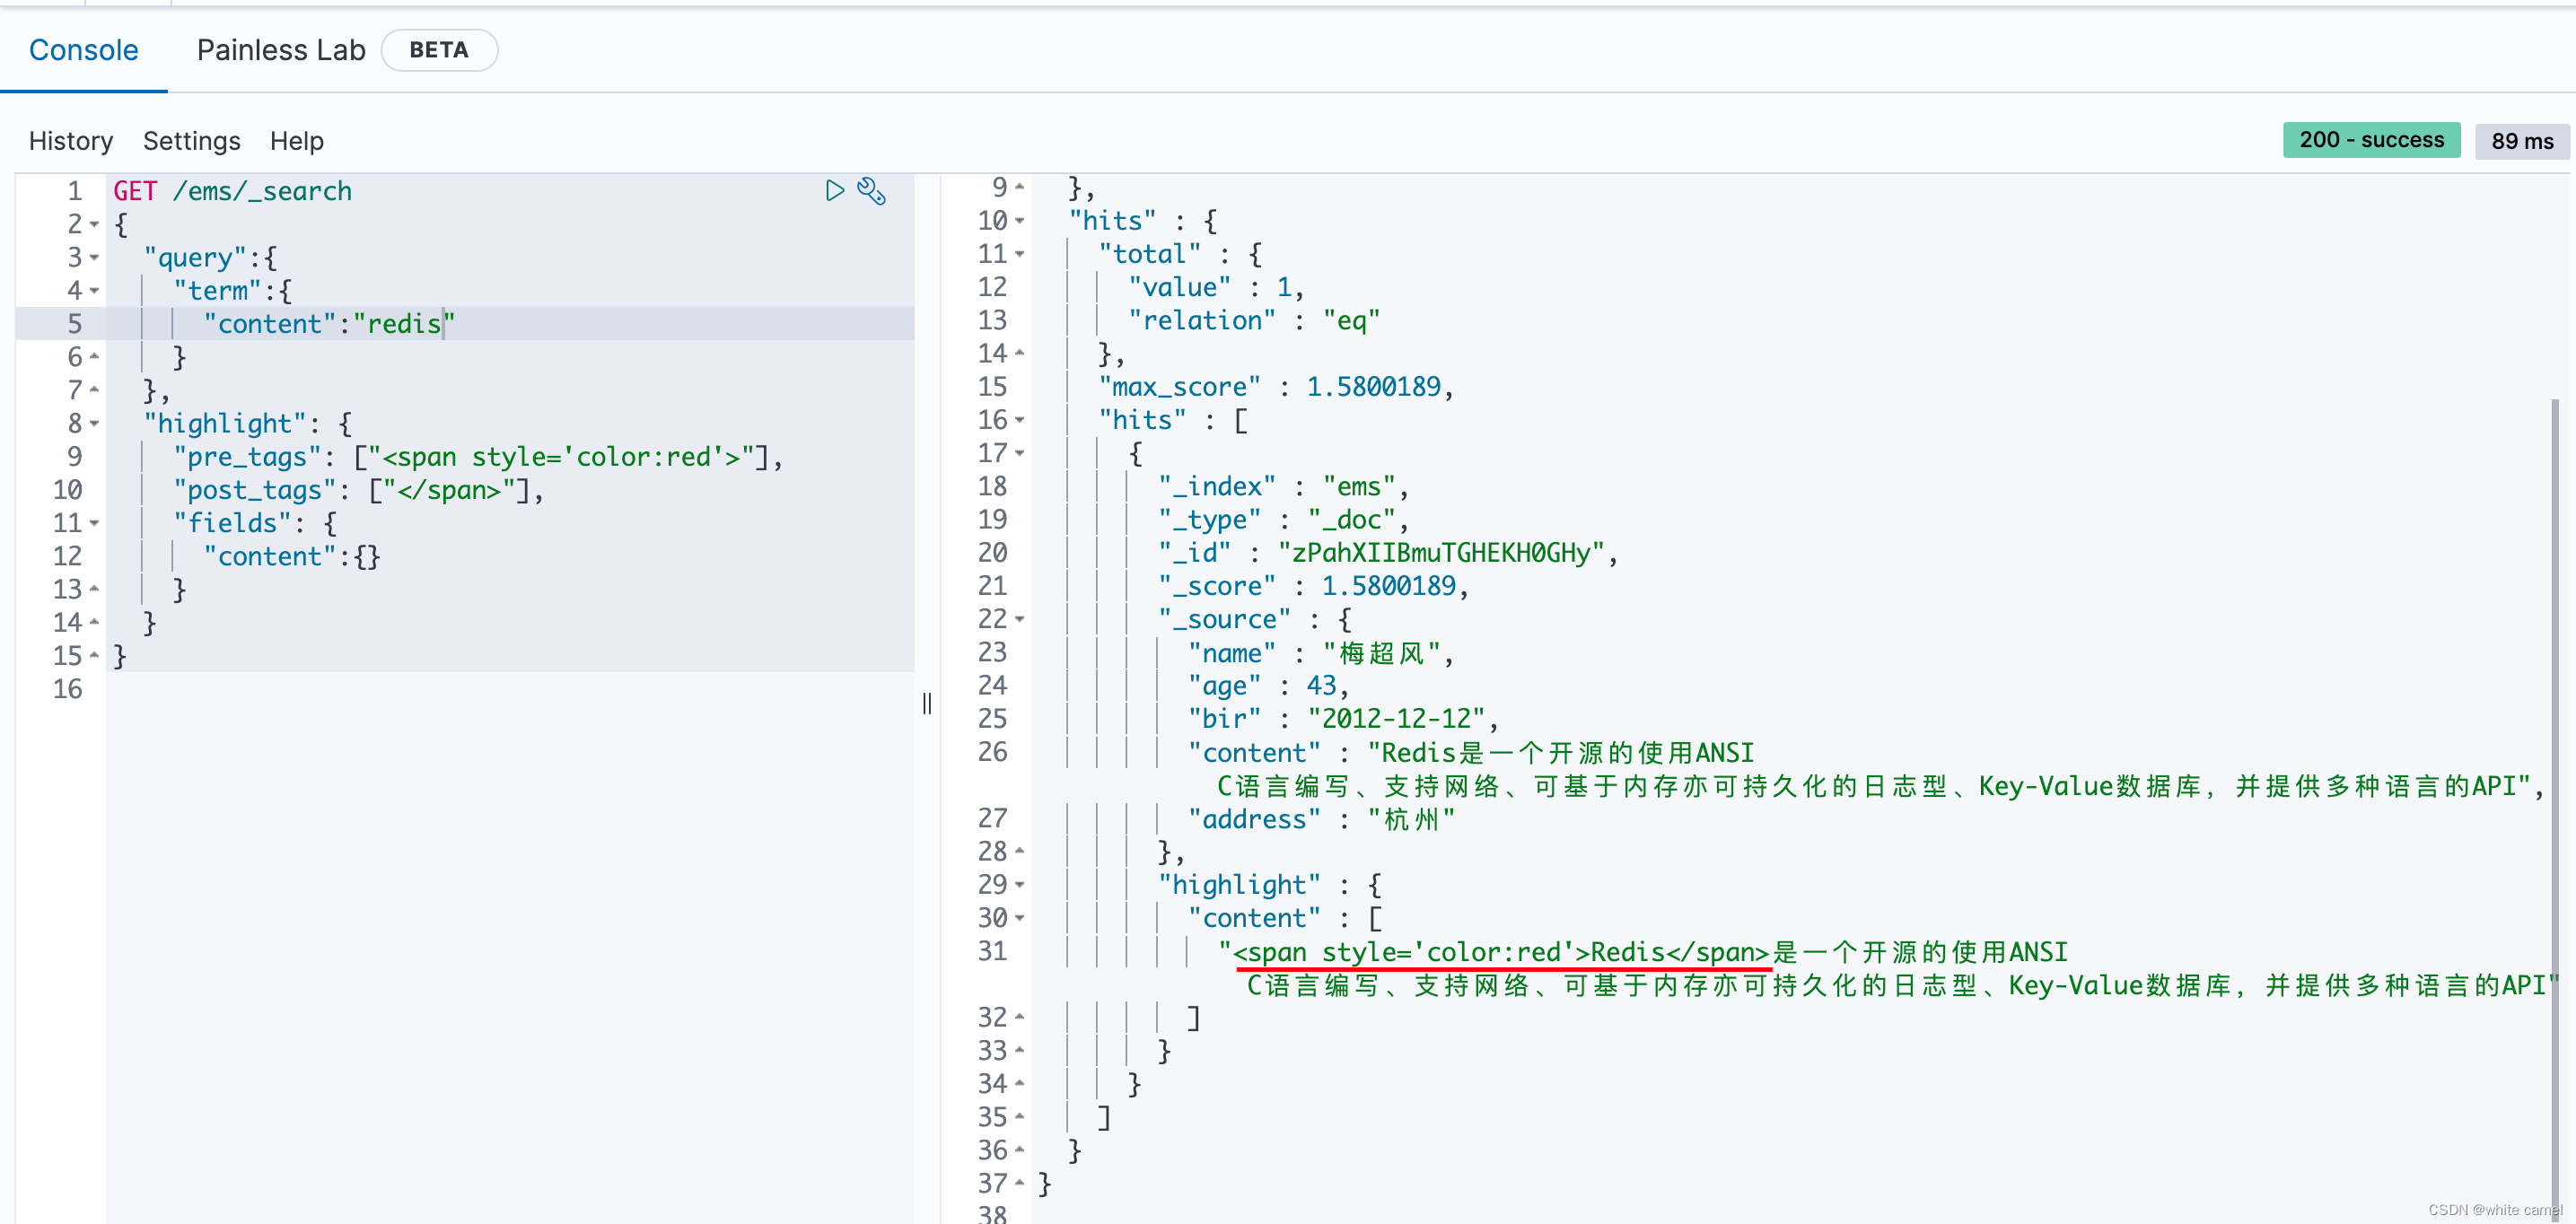Open the Help menu
The height and width of the screenshot is (1224, 2576).
click(297, 141)
